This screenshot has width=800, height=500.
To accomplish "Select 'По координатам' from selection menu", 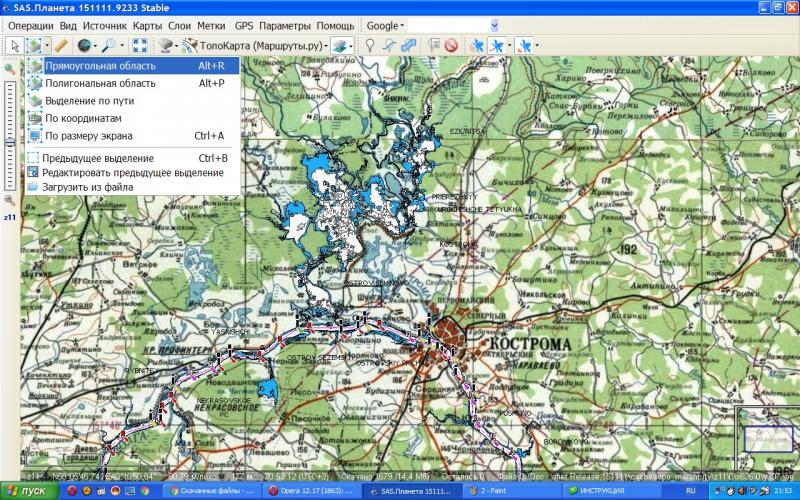I will [83, 118].
